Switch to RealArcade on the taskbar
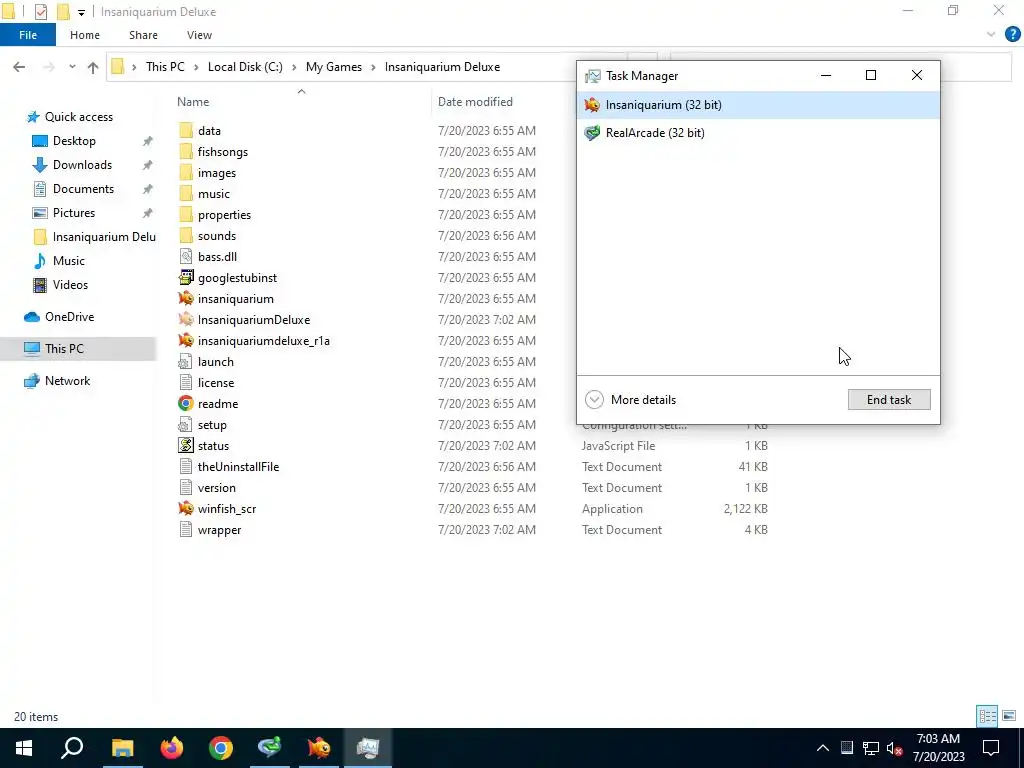 (x=270, y=748)
